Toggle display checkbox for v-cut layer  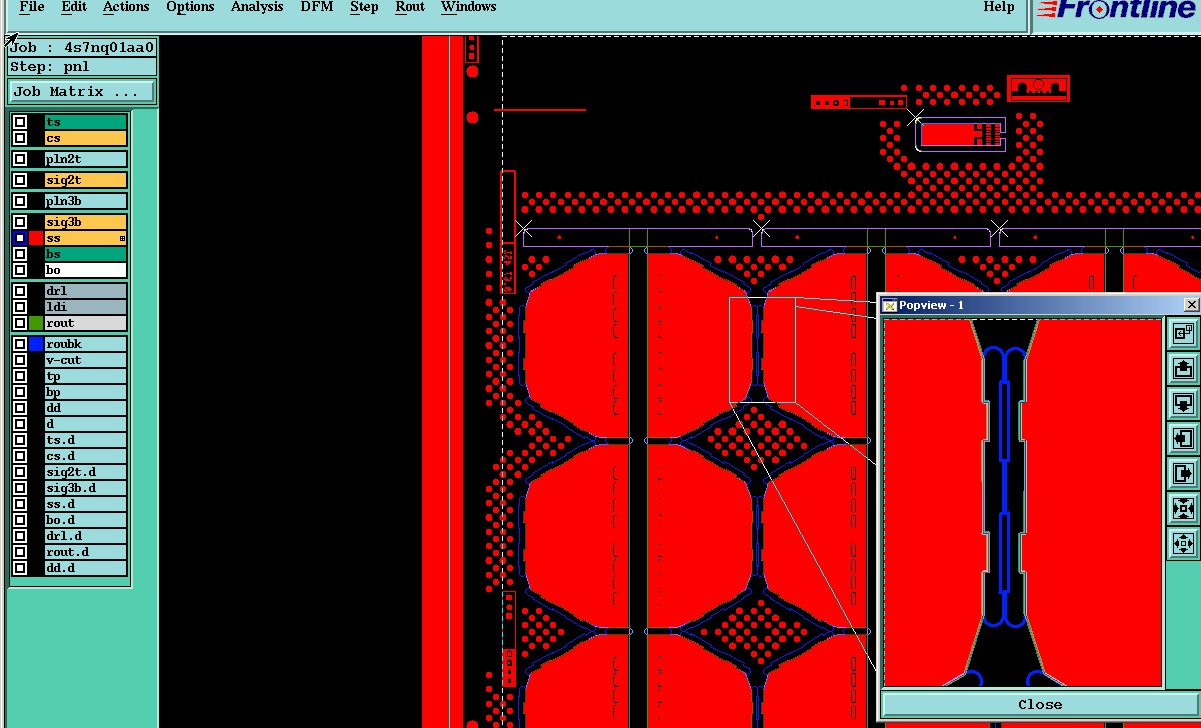[x=20, y=360]
